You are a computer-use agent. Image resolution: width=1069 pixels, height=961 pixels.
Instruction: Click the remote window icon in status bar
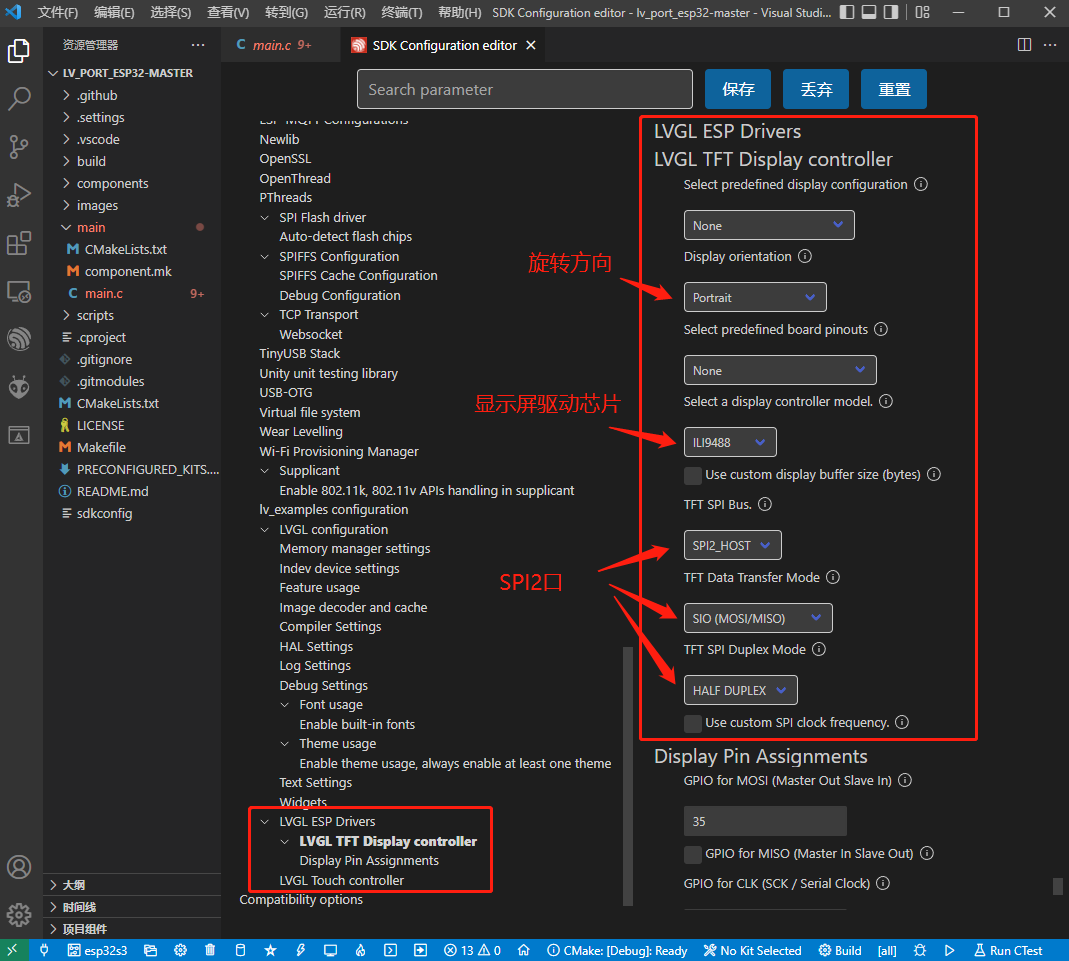(x=13, y=950)
